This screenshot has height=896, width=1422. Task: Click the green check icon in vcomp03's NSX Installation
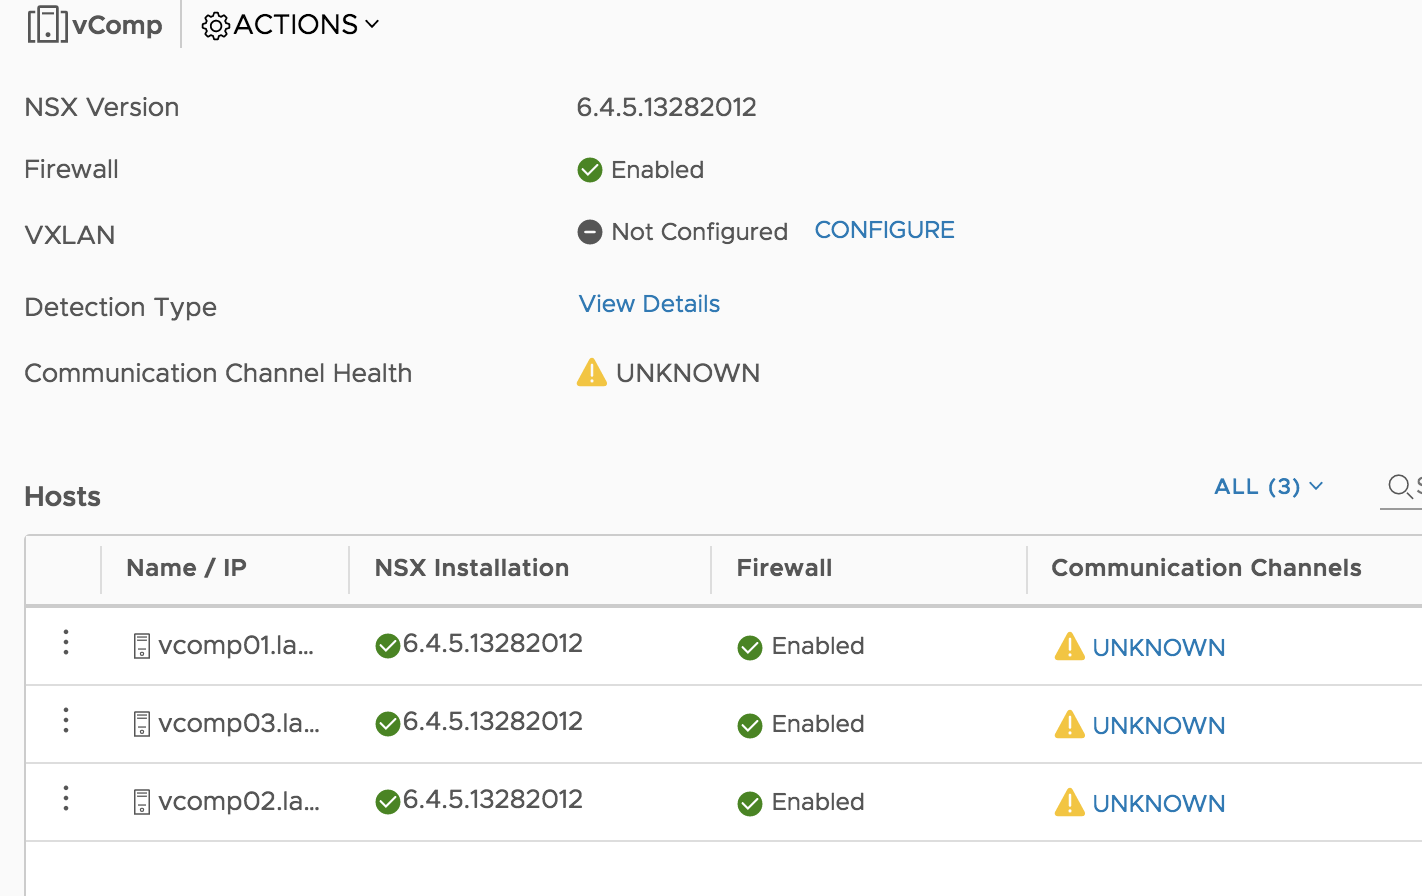[387, 722]
